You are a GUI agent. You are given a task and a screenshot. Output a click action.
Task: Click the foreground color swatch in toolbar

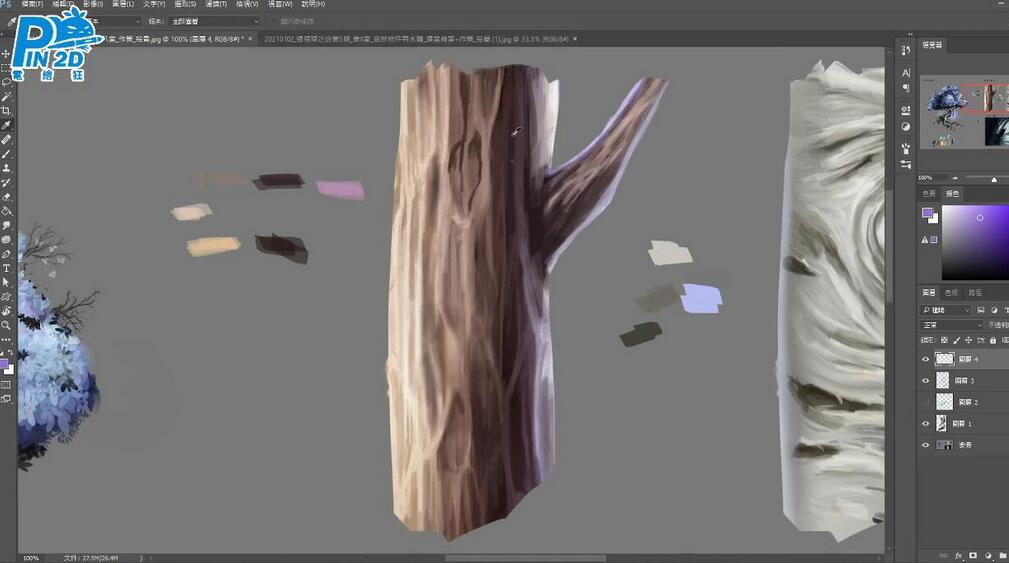click(x=5, y=365)
